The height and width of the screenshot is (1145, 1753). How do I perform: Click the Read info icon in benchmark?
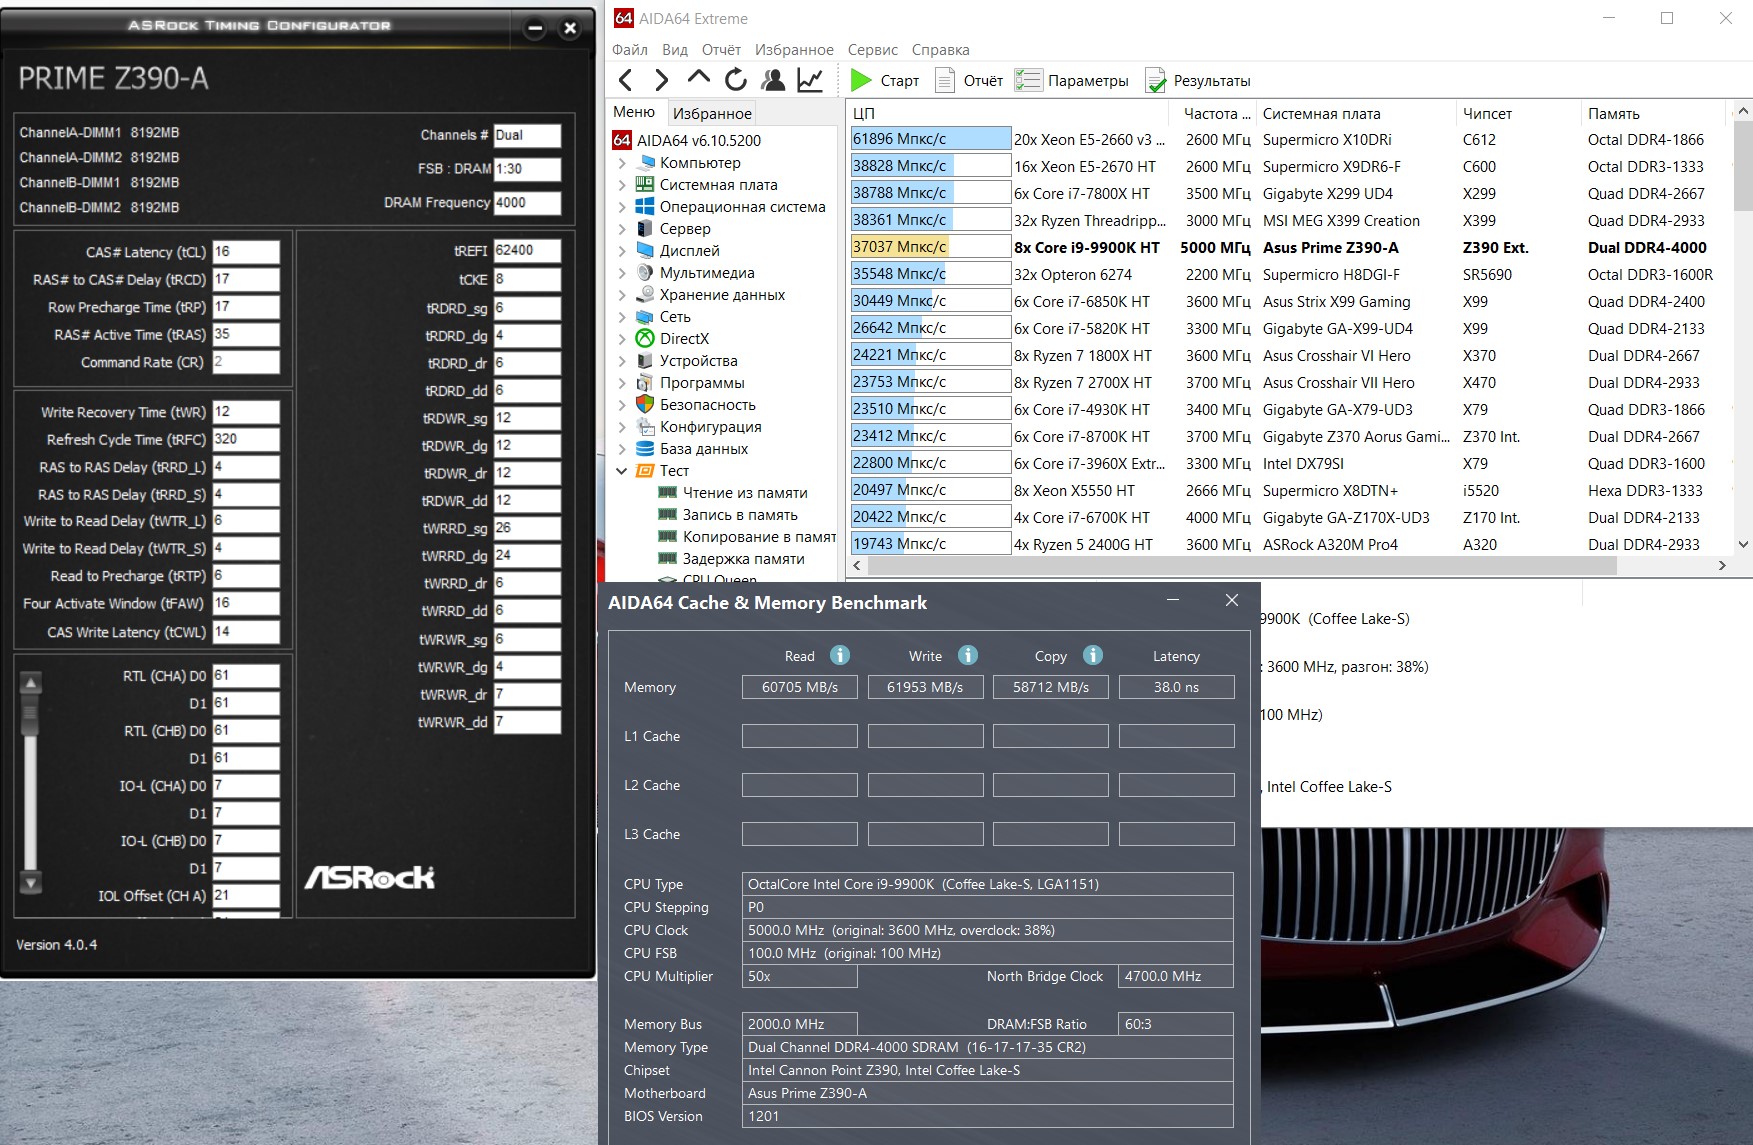pos(840,655)
